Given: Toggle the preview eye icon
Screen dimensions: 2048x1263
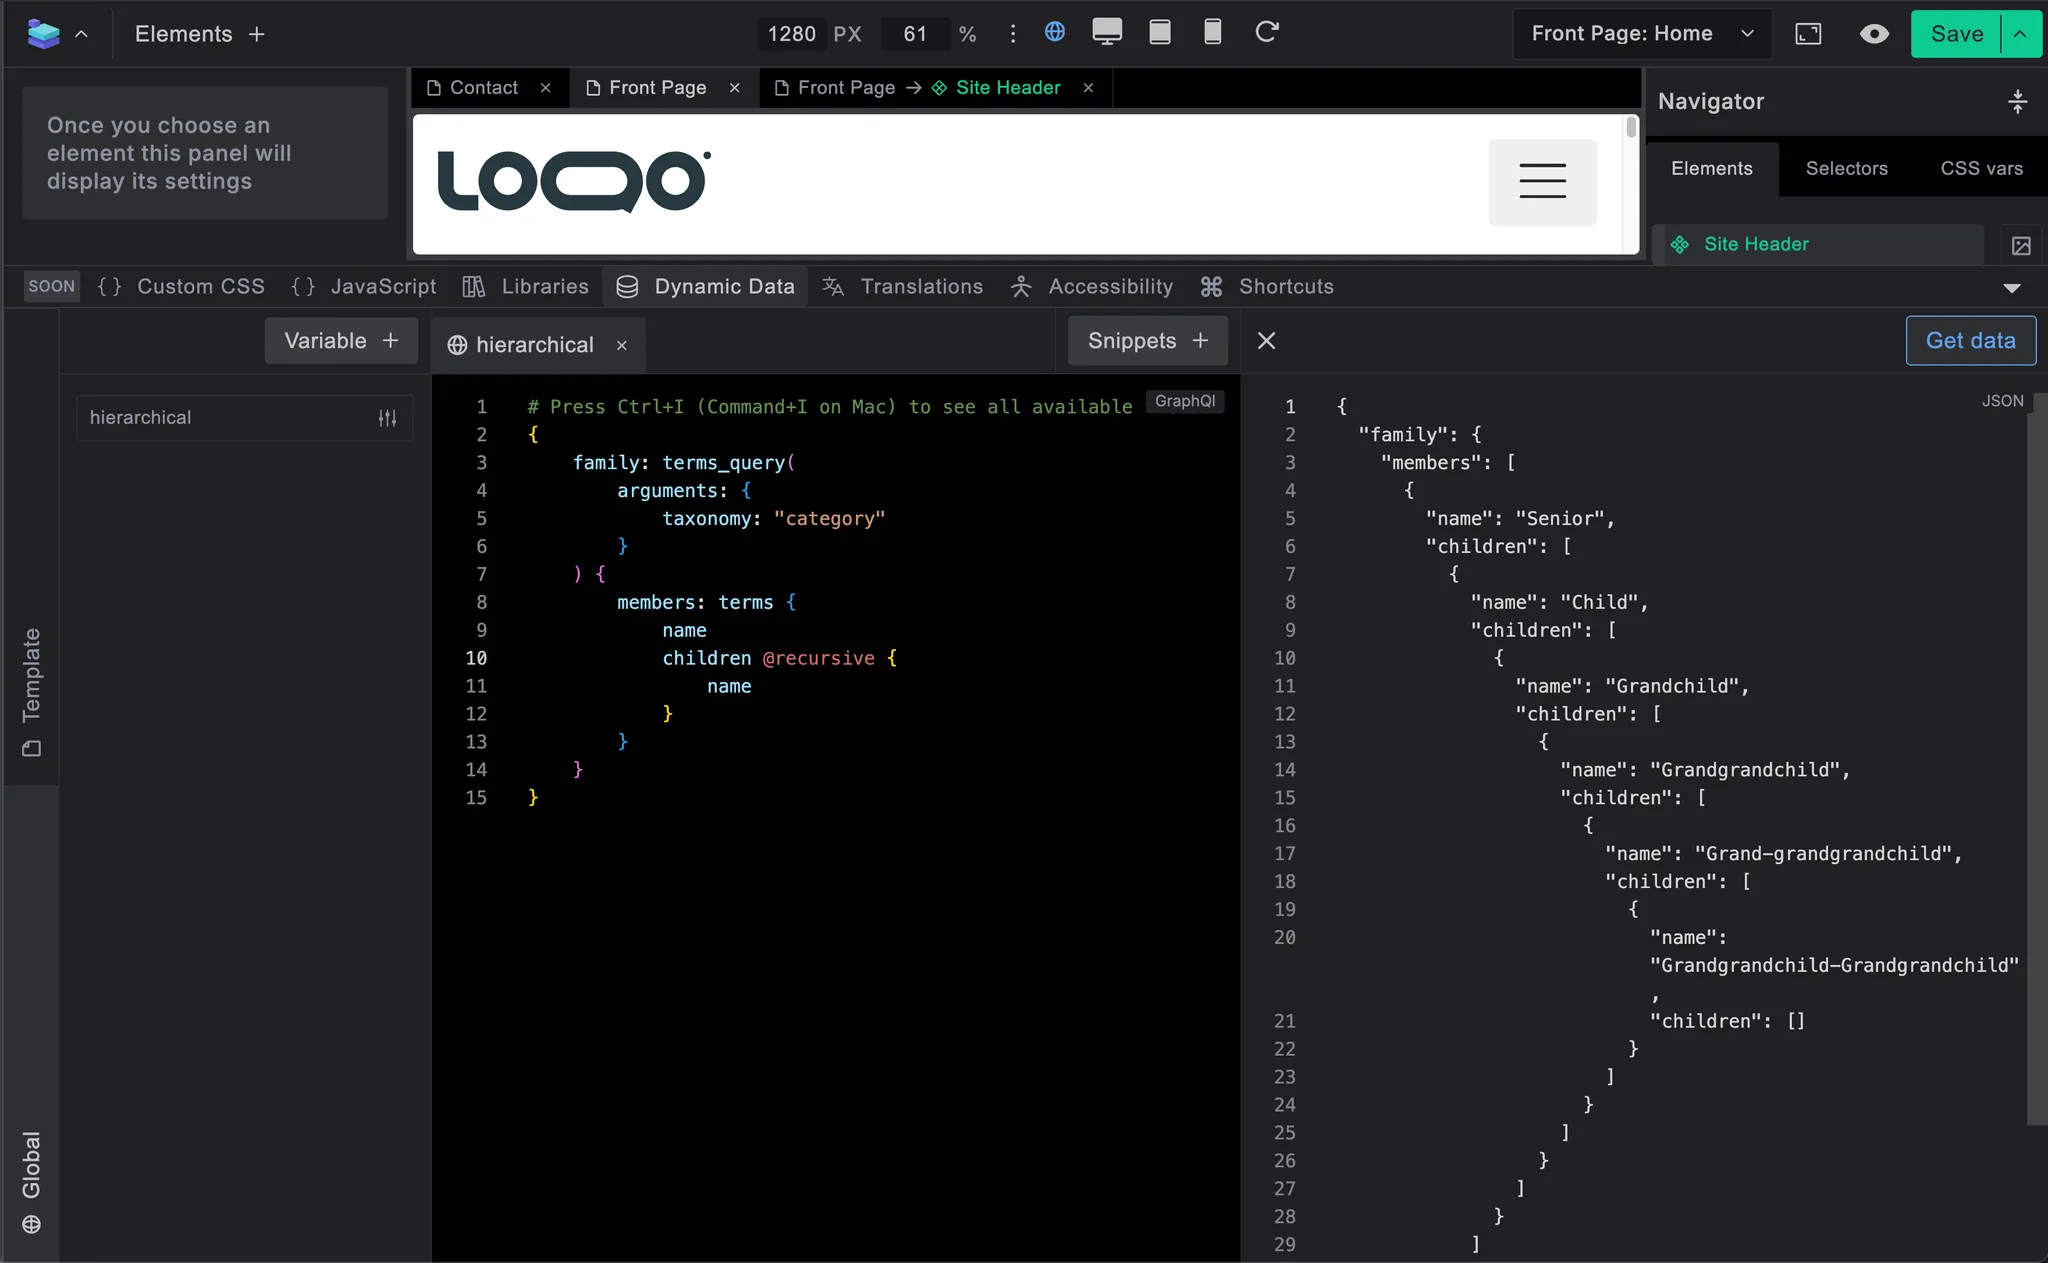Looking at the screenshot, I should click(x=1874, y=34).
